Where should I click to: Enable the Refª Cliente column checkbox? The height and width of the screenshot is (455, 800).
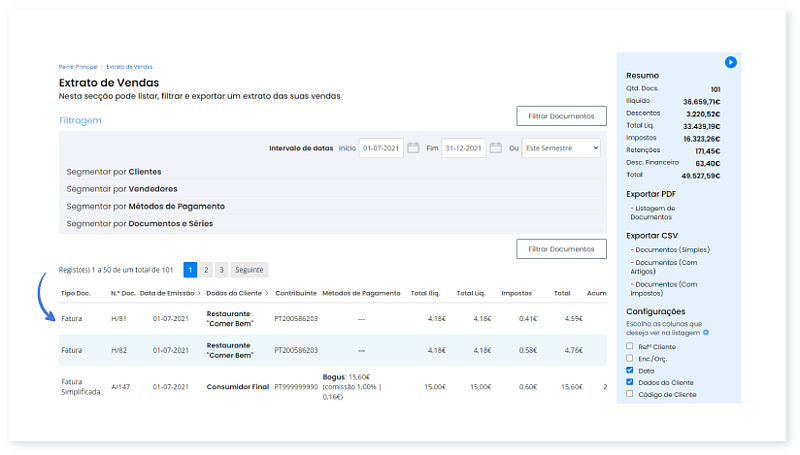click(630, 346)
